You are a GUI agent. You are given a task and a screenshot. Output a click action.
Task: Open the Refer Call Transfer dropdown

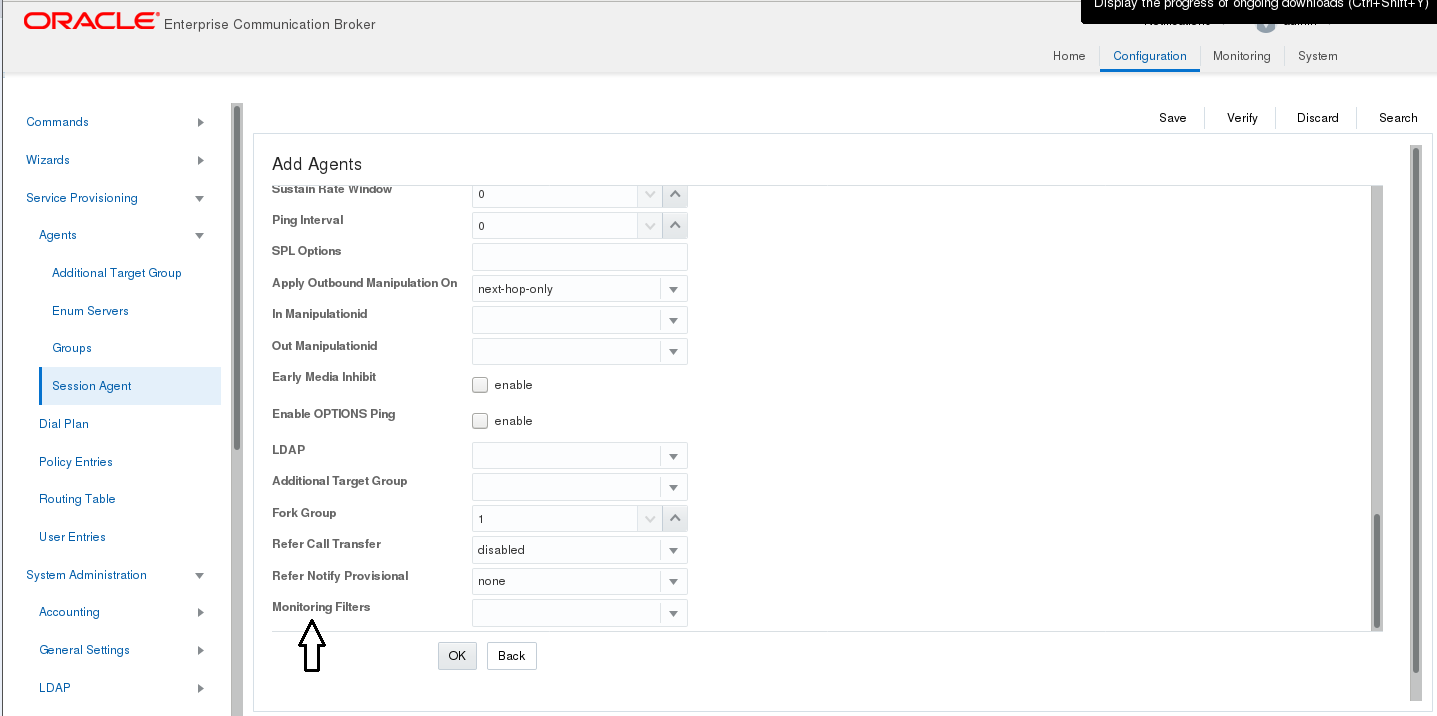[674, 550]
